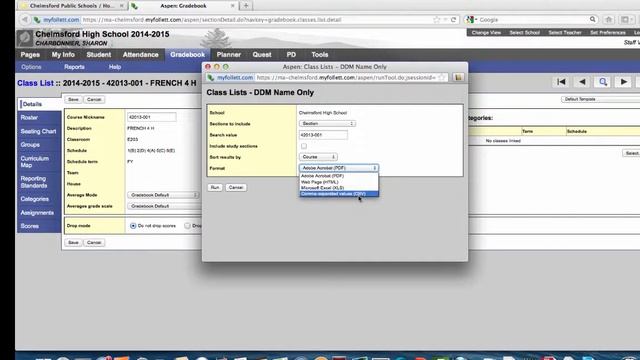Open the Sort results by dropdown
This screenshot has height=360, width=640.
tap(318, 157)
